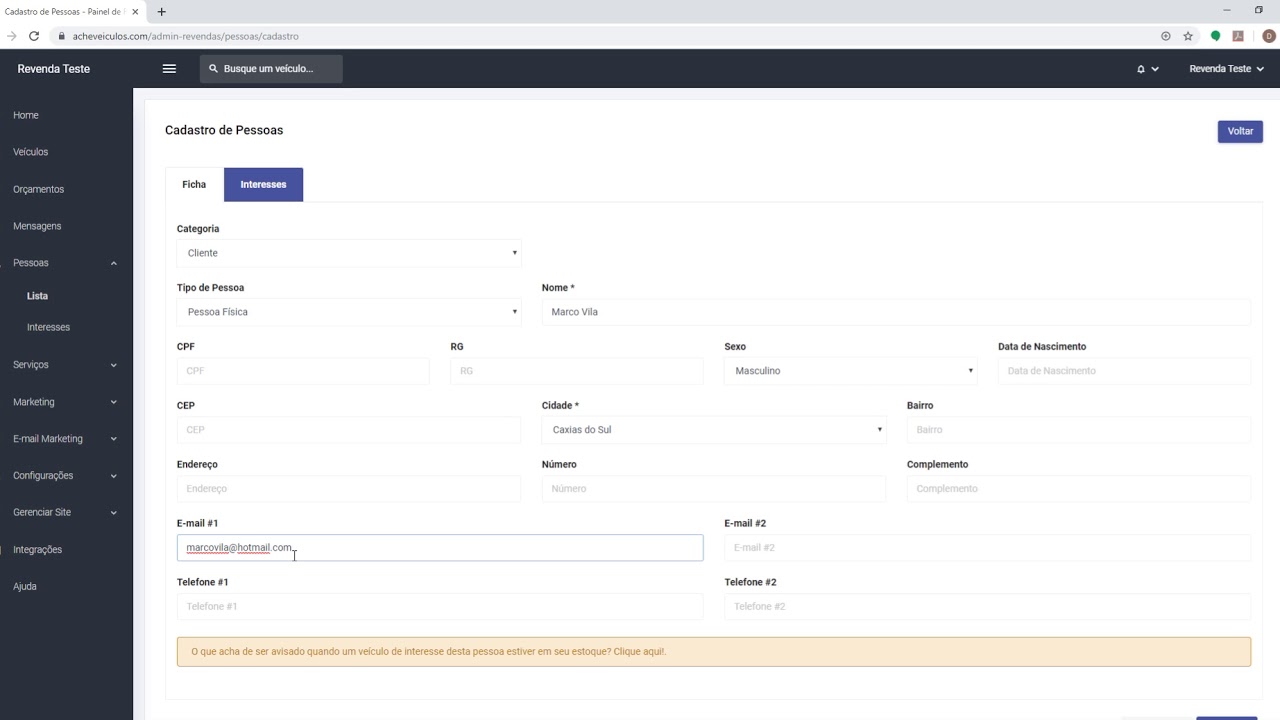The image size is (1280, 720).
Task: Click the RG input field
Action: (577, 371)
